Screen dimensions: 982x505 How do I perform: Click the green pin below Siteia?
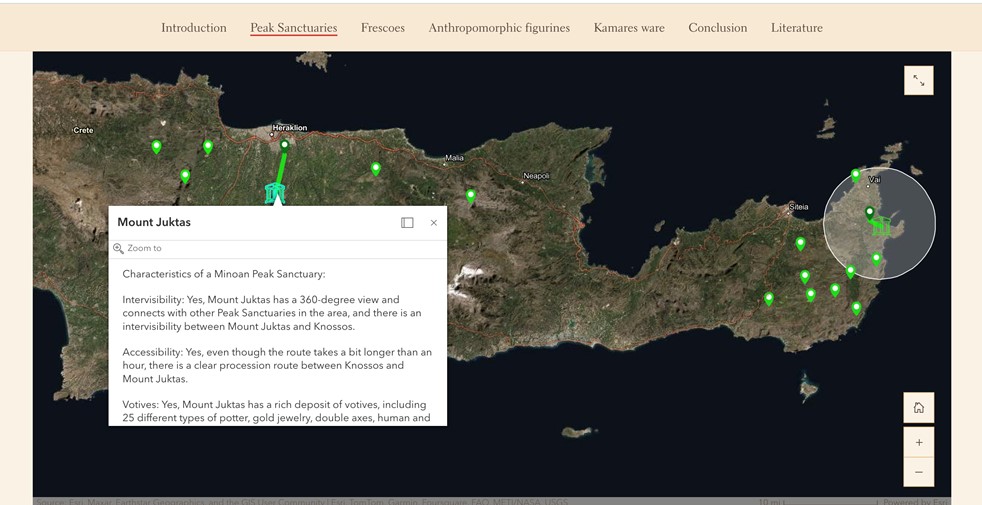click(x=800, y=243)
